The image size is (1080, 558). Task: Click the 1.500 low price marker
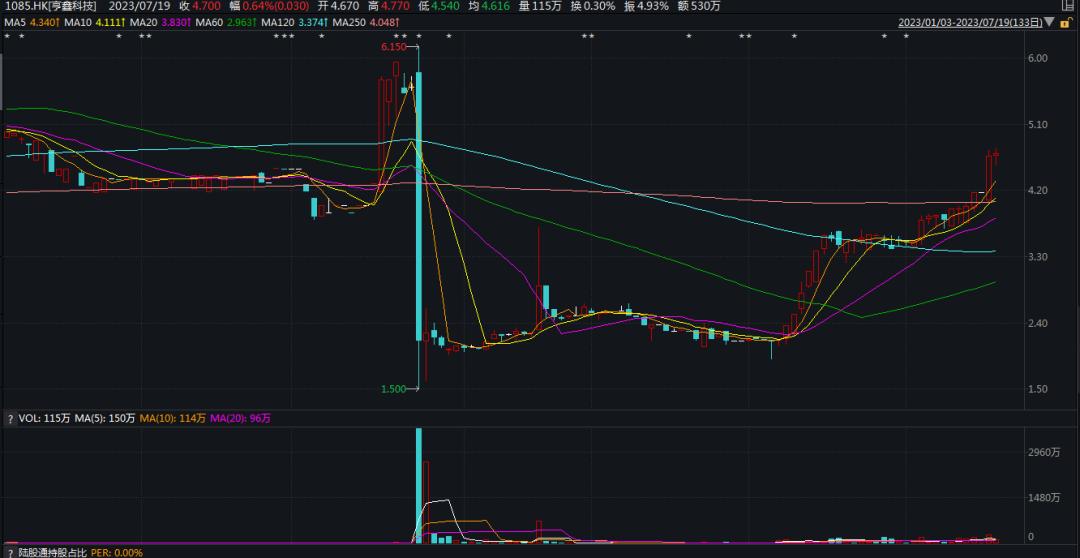coord(393,389)
